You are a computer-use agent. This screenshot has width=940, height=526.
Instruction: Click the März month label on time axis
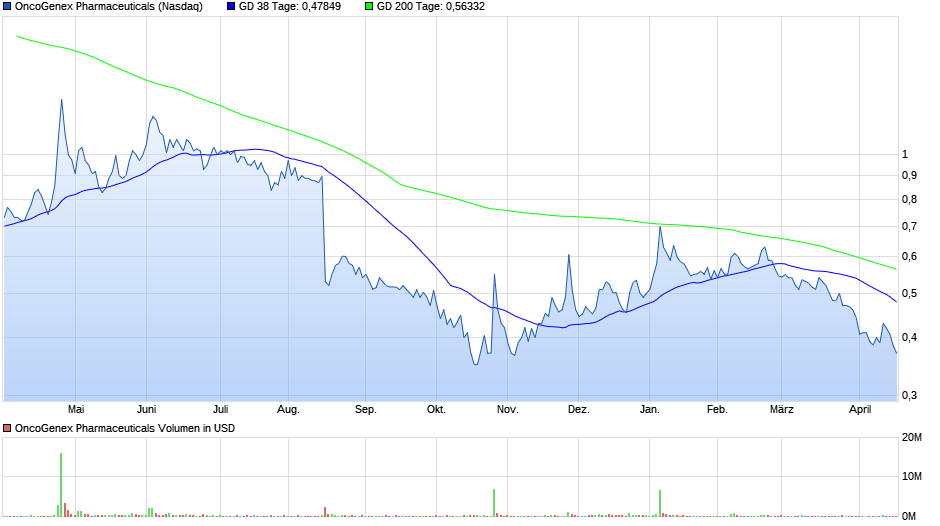click(x=783, y=409)
